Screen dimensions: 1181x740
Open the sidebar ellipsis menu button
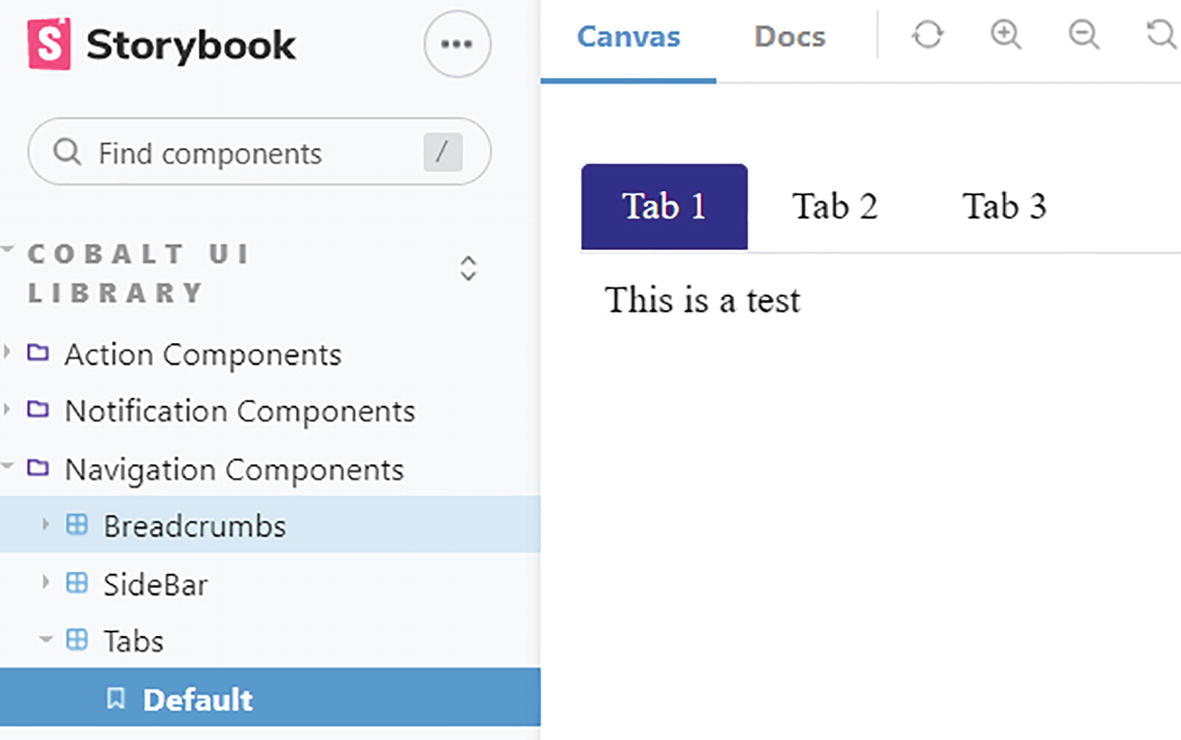457,44
